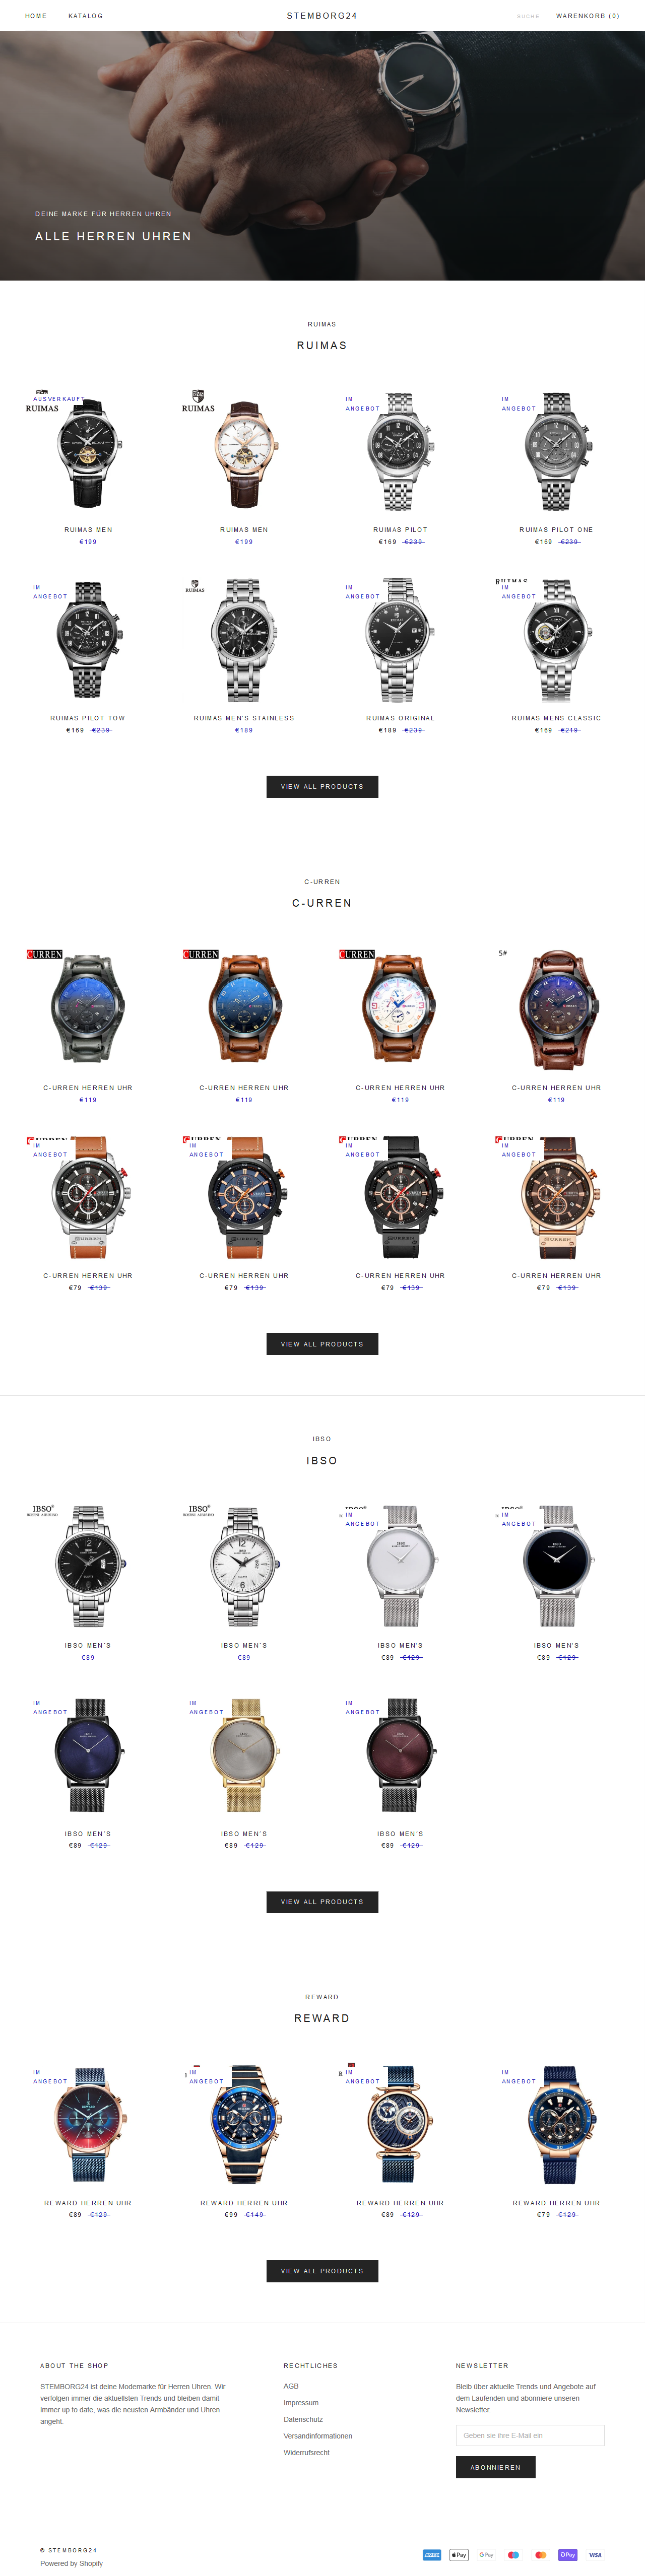Click the Alle Herren Uhren hero banner text
The image size is (645, 2576).
[x=113, y=236]
